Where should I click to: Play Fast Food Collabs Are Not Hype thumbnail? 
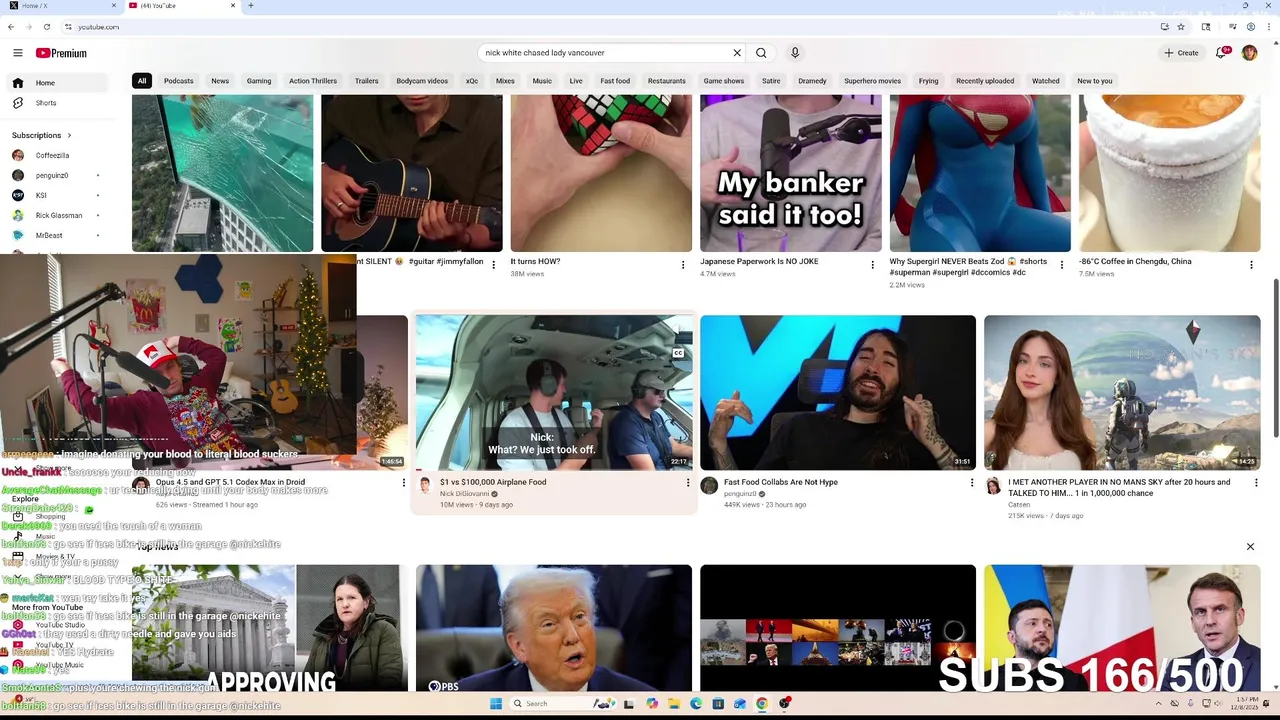click(x=838, y=393)
